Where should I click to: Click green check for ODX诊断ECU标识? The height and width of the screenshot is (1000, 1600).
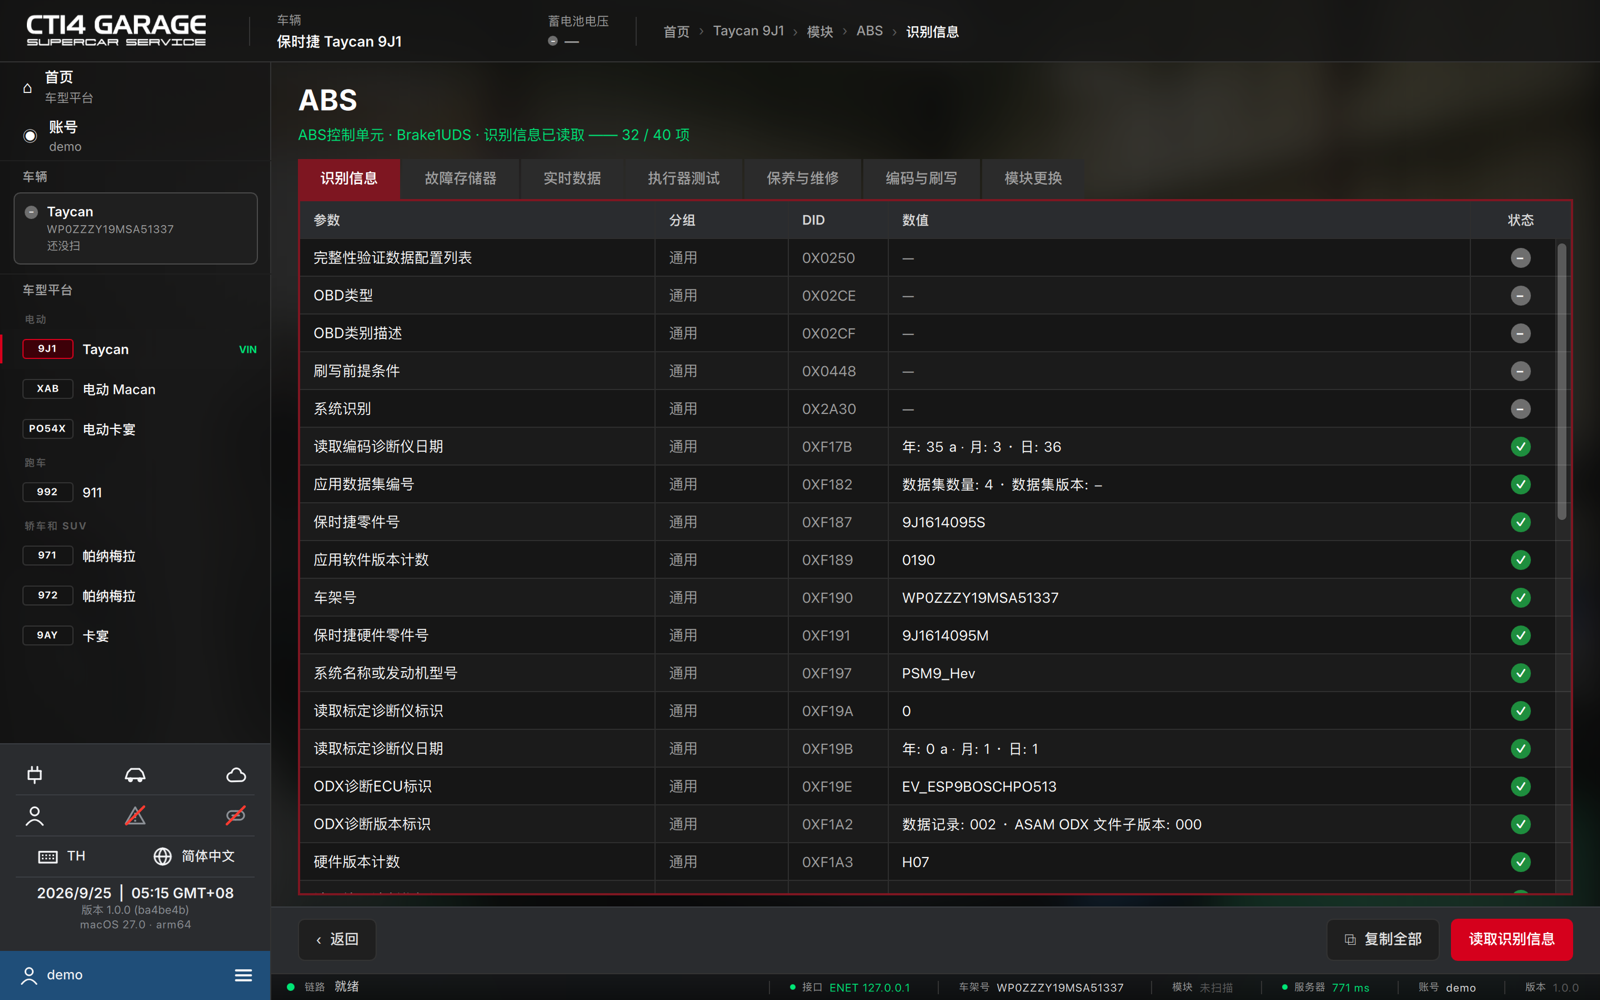pos(1520,786)
